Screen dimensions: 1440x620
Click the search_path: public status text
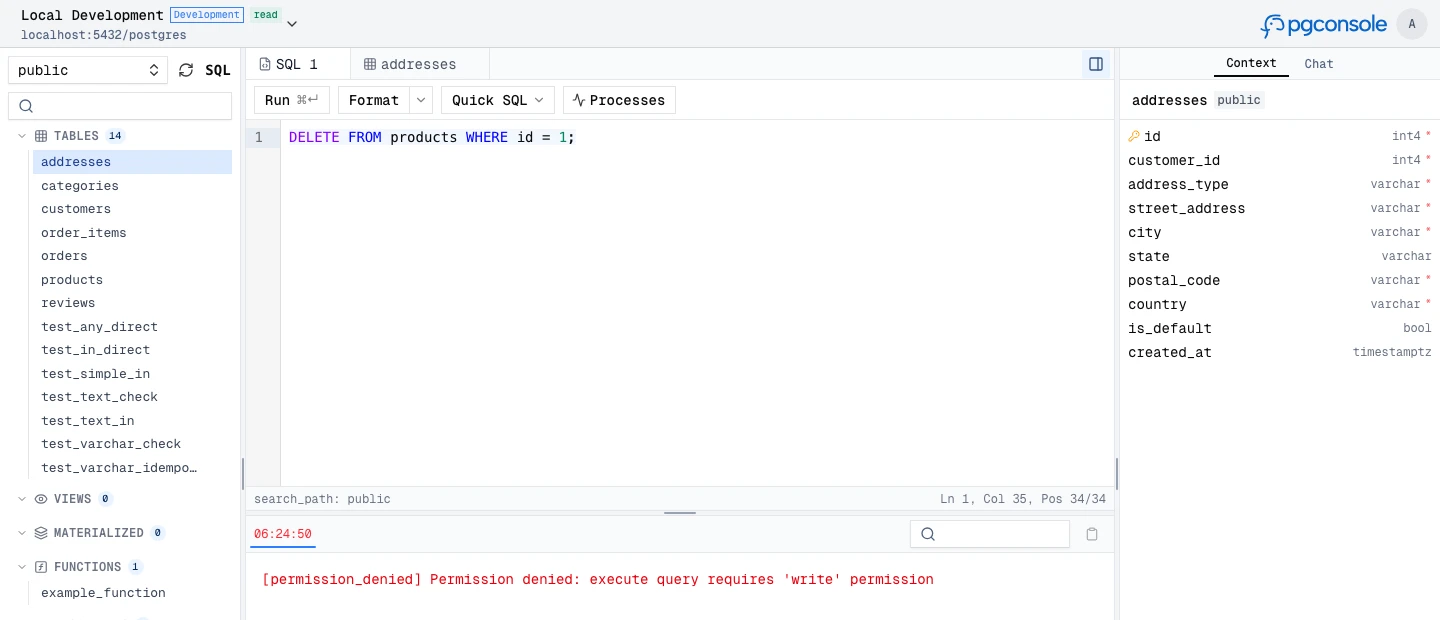[322, 499]
